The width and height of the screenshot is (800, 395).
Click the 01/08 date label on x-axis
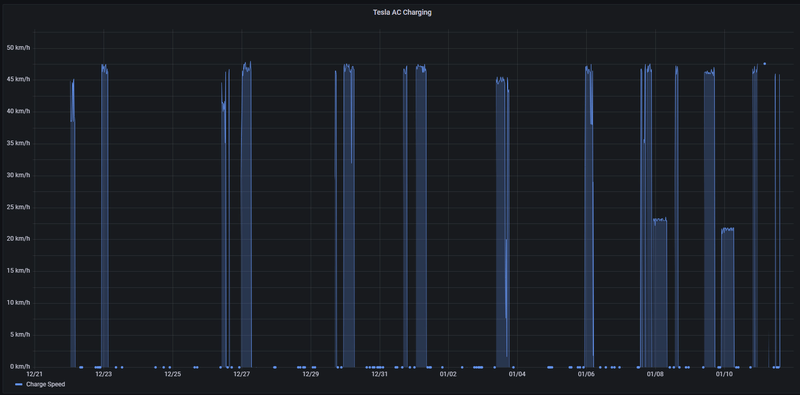click(x=655, y=374)
